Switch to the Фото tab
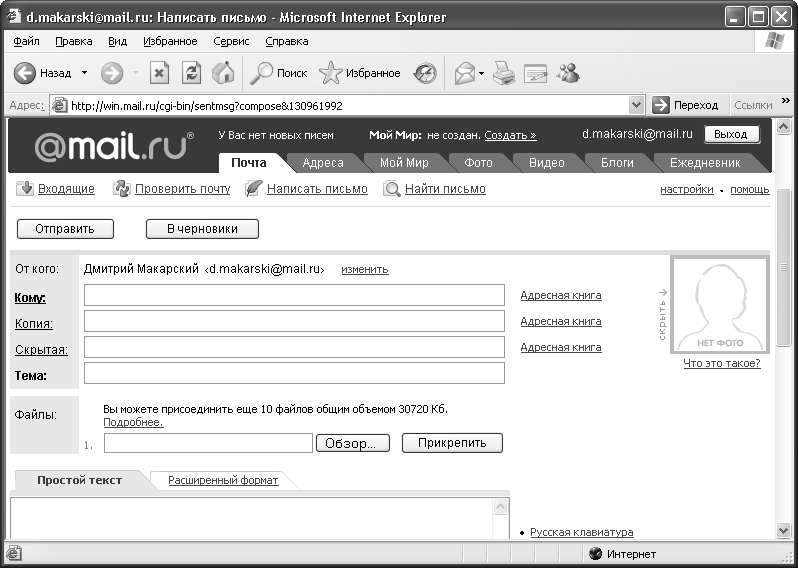The image size is (798, 568). click(478, 163)
